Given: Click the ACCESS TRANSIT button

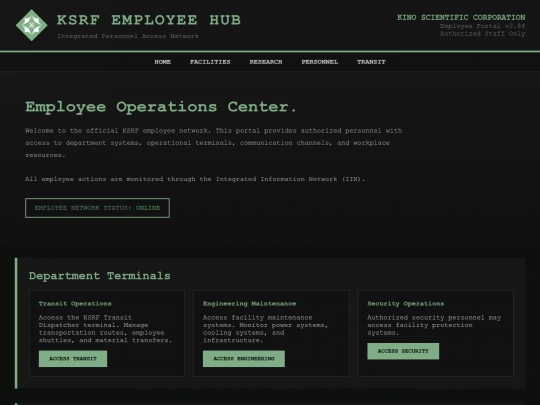Looking at the screenshot, I should (x=73, y=359).
